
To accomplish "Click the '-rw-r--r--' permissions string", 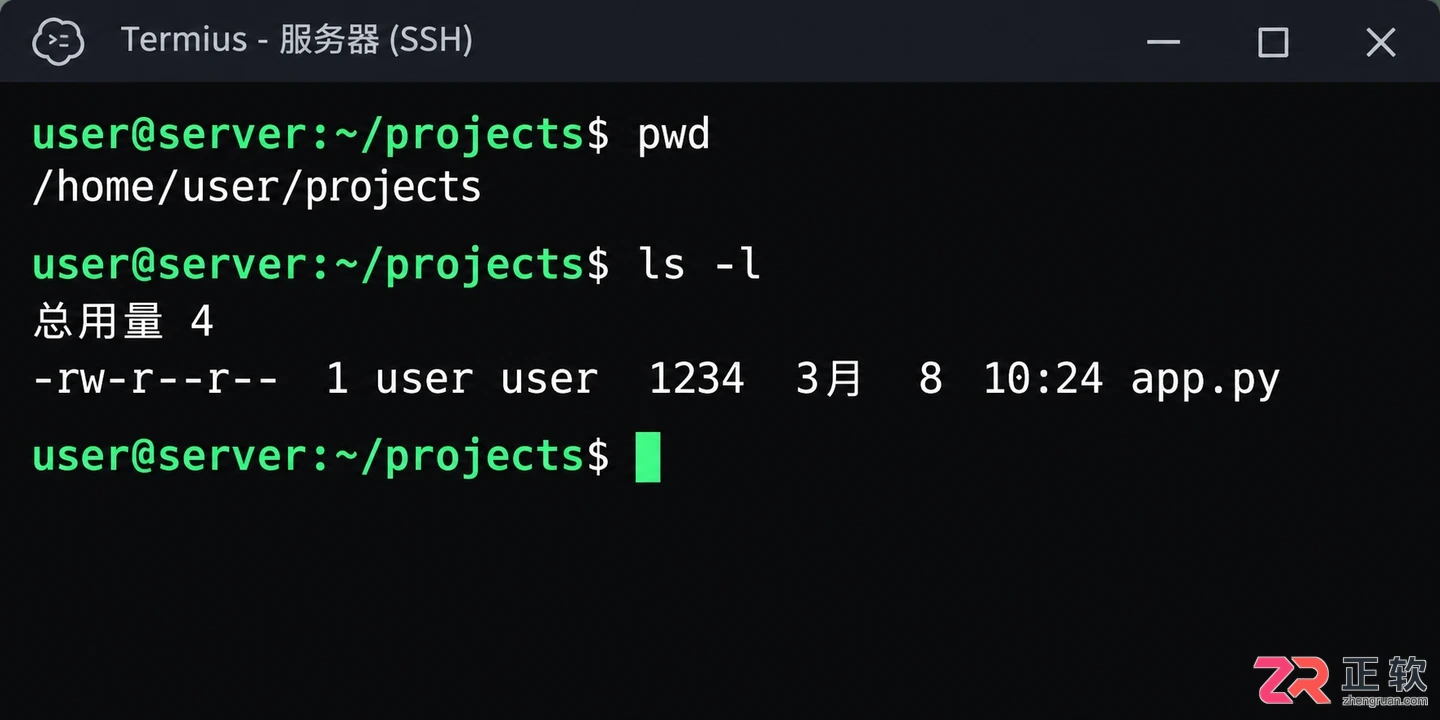I will tap(156, 379).
